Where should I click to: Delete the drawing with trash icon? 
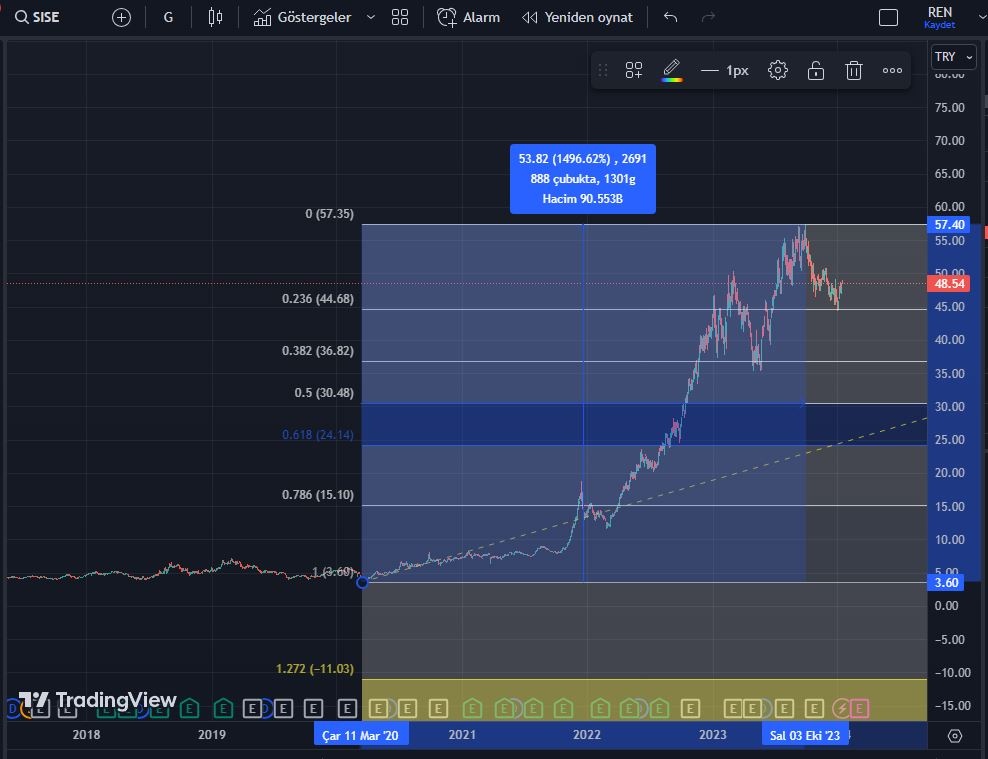pyautogui.click(x=854, y=70)
